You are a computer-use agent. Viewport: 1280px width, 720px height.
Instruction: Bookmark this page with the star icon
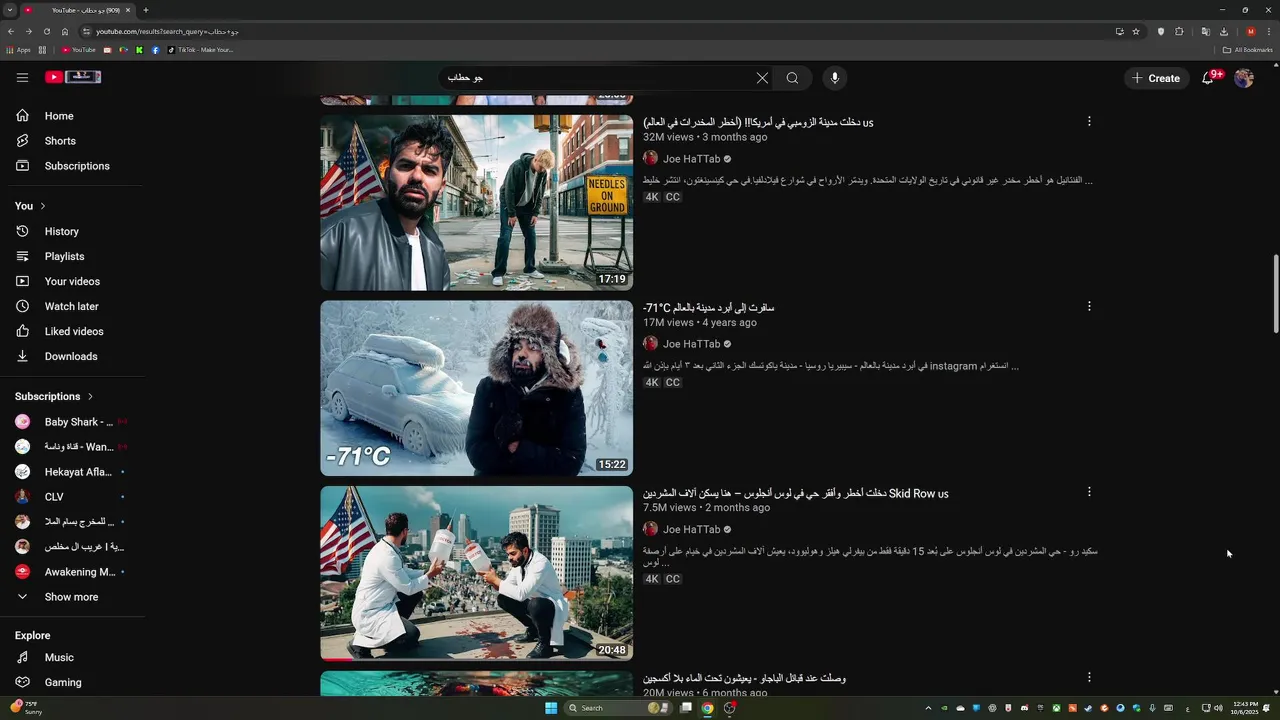[x=1136, y=31]
